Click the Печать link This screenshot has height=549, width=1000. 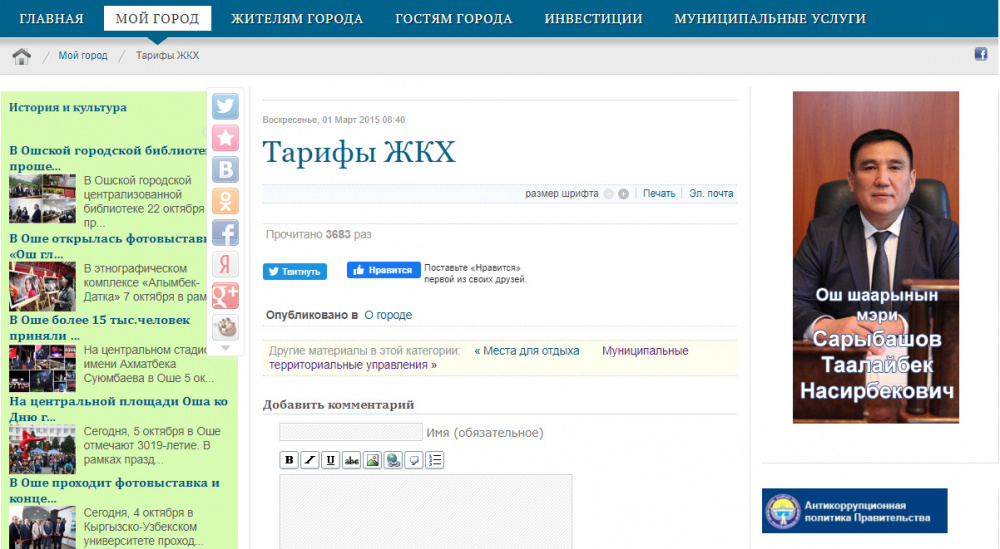click(x=659, y=194)
